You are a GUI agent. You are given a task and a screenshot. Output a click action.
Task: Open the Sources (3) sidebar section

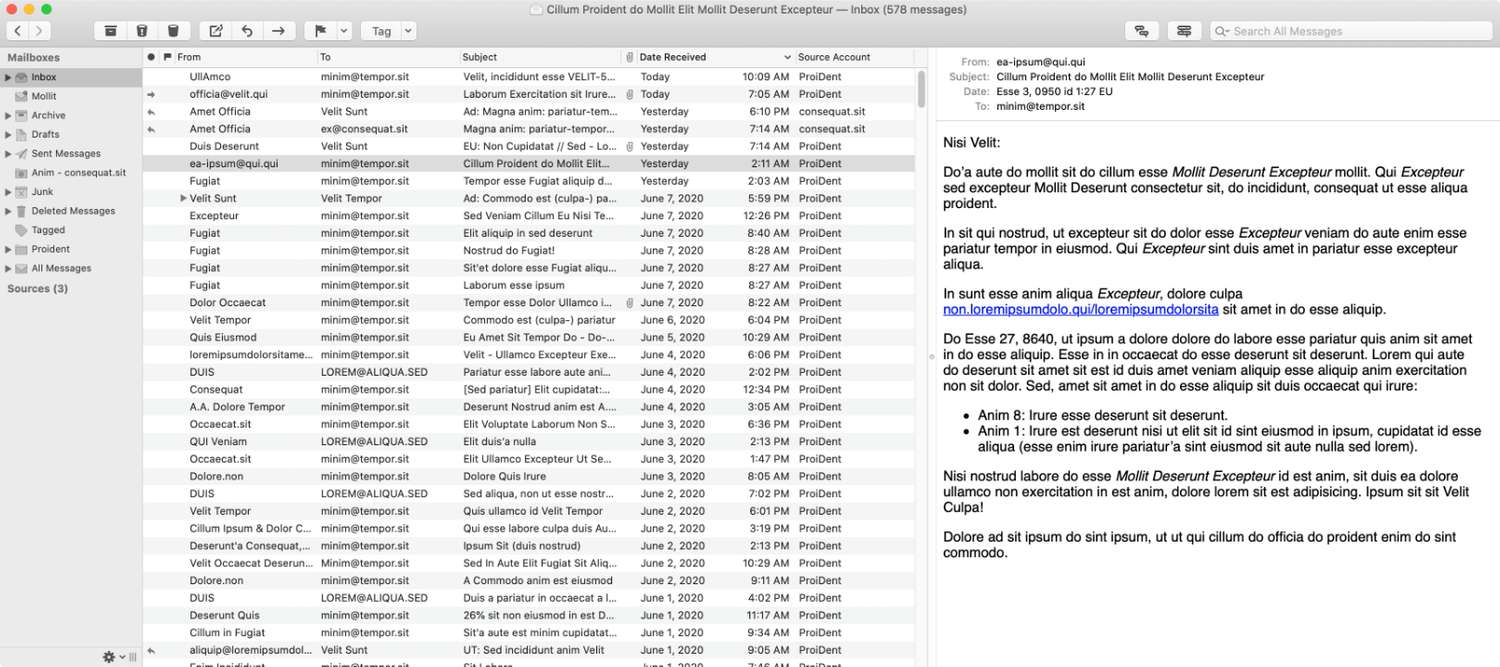38,289
